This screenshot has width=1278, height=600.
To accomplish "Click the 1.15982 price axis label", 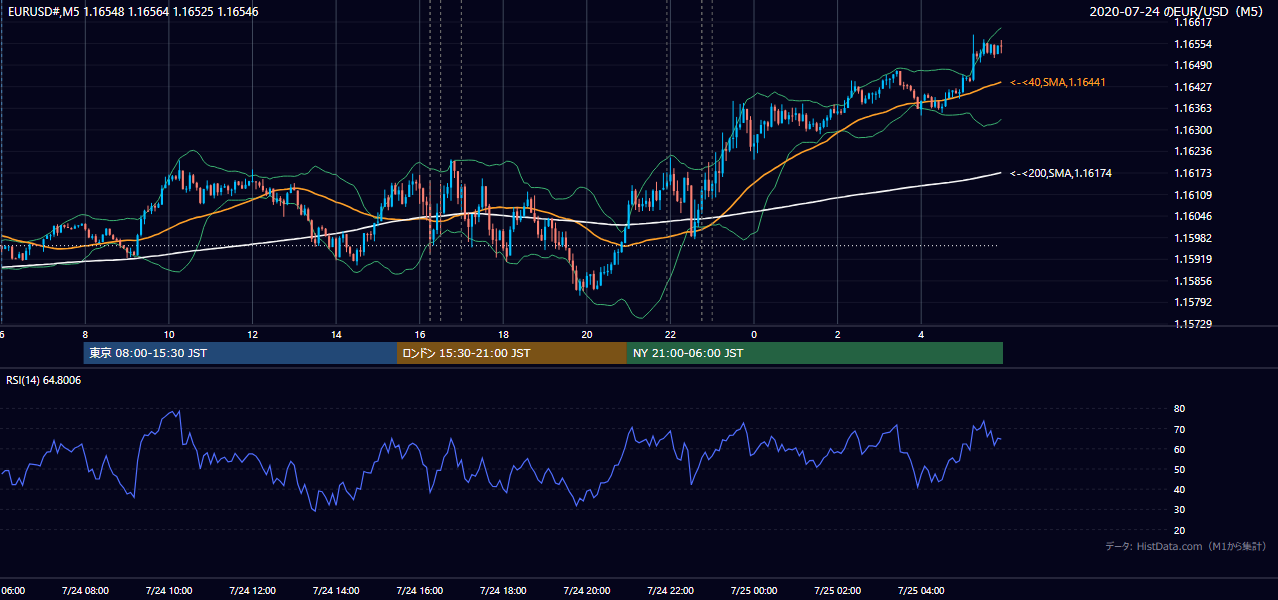I will [x=1193, y=238].
